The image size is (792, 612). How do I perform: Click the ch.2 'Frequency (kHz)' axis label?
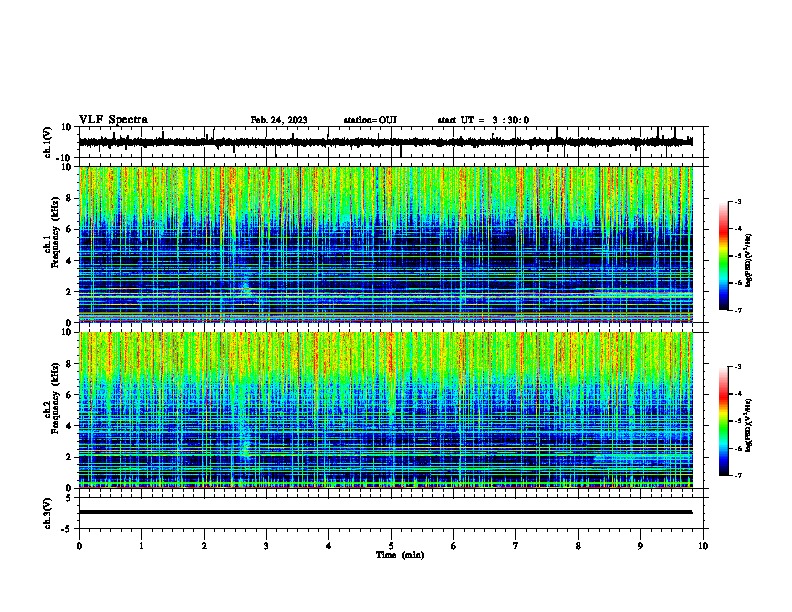pos(55,398)
